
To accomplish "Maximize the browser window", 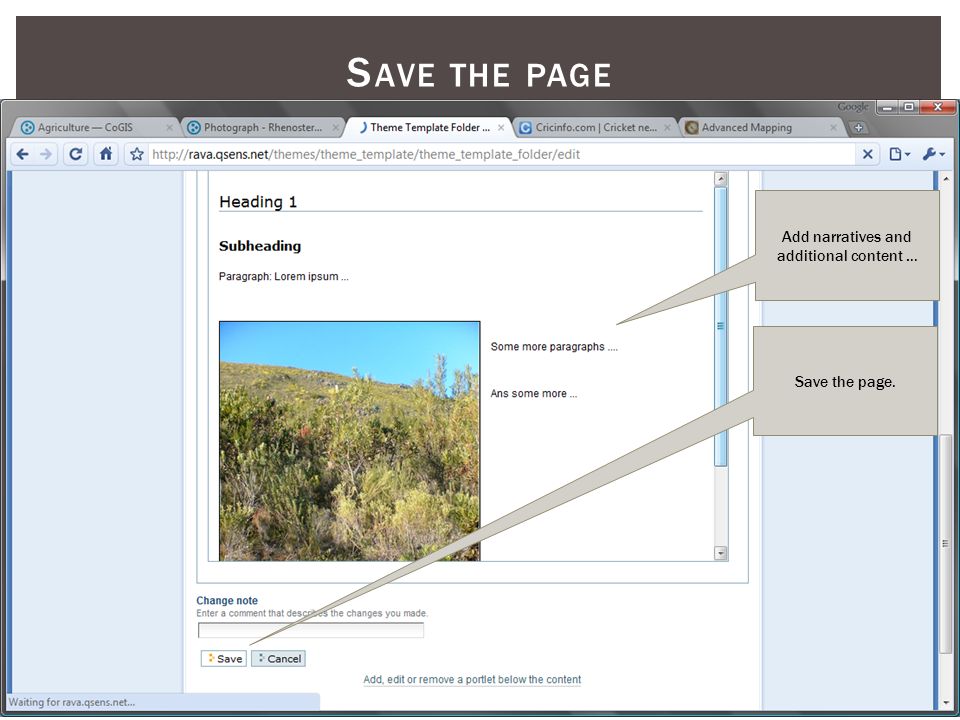I will 909,107.
